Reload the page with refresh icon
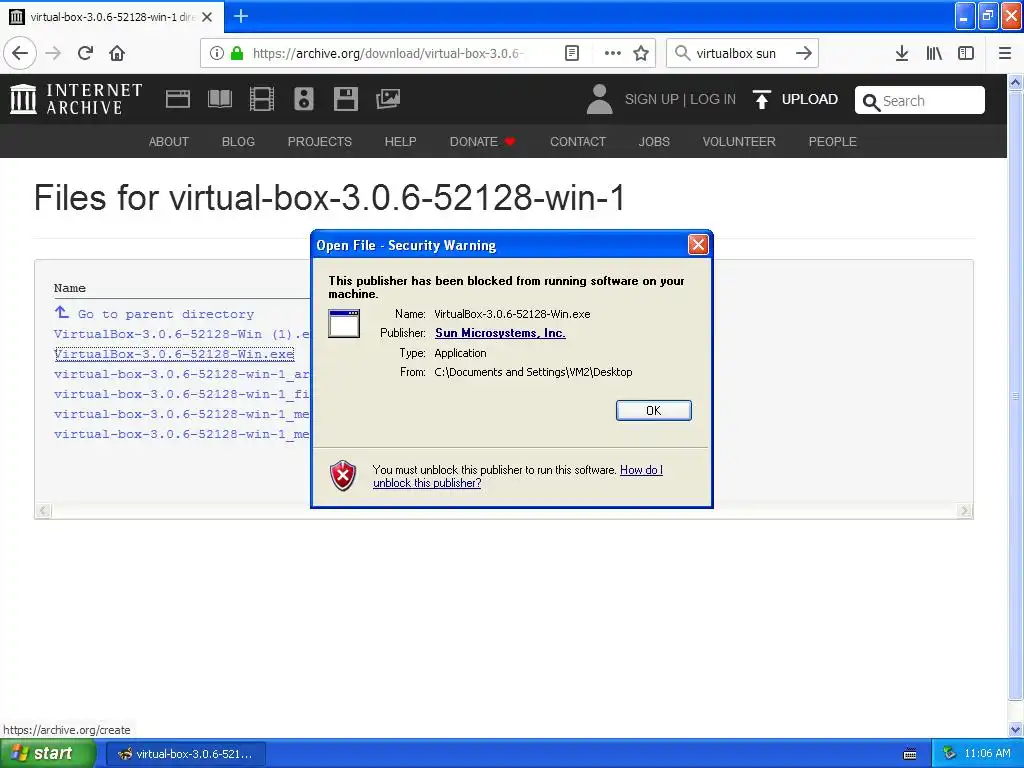 [85, 53]
